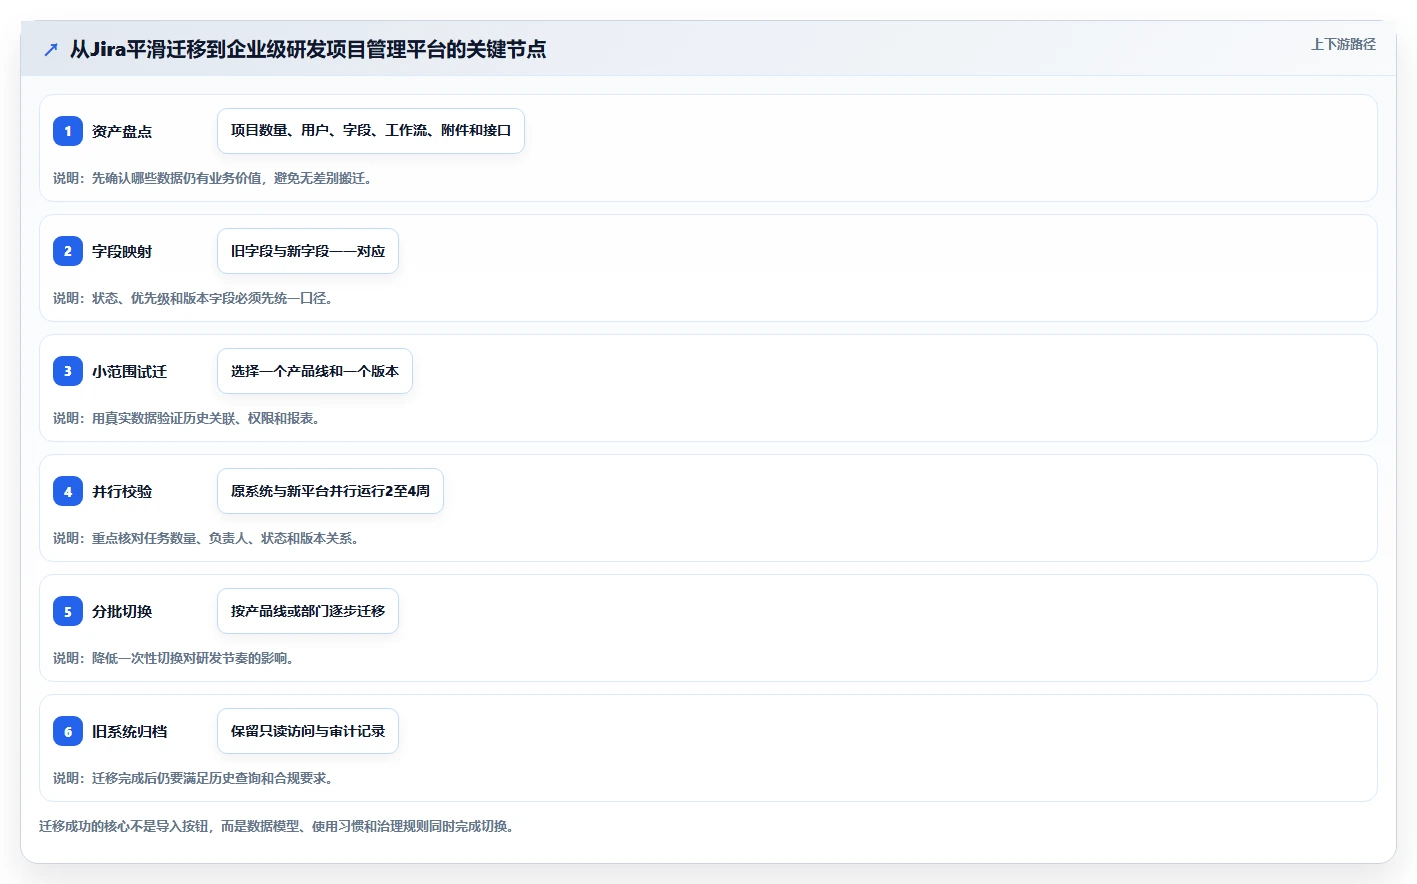Click the note 状态、优先级和版本字段必须先统一口径
This screenshot has width=1417, height=884.
(x=193, y=298)
